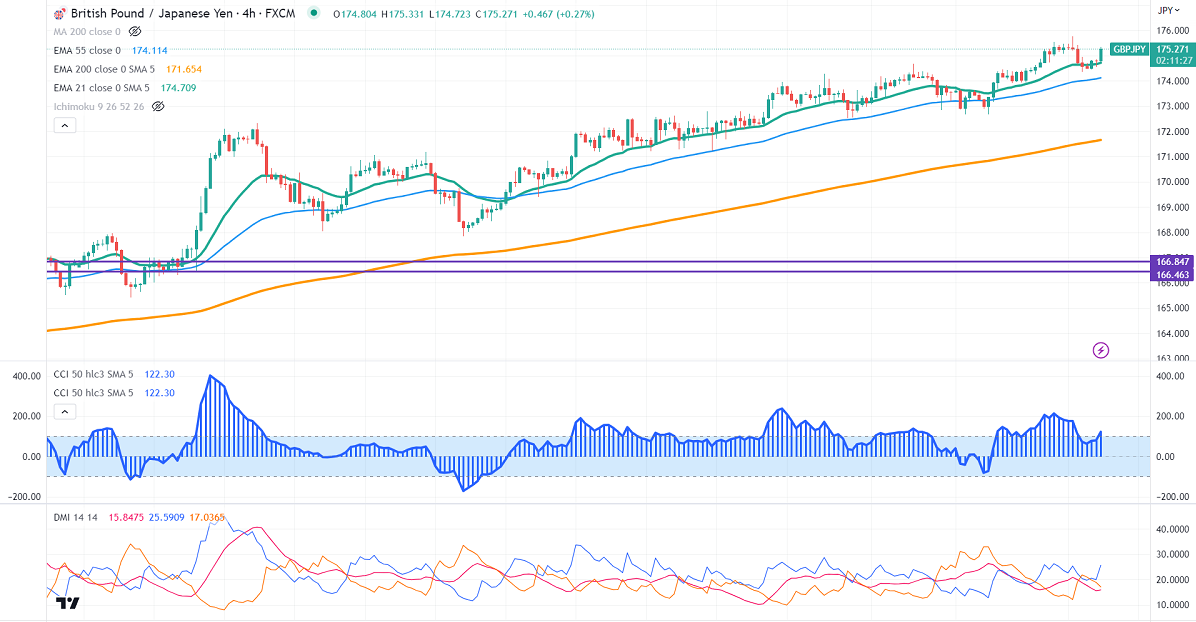Screen dimensions: 1196x622
Task: Select the MA 200 close 0 label
Action: coord(87,32)
